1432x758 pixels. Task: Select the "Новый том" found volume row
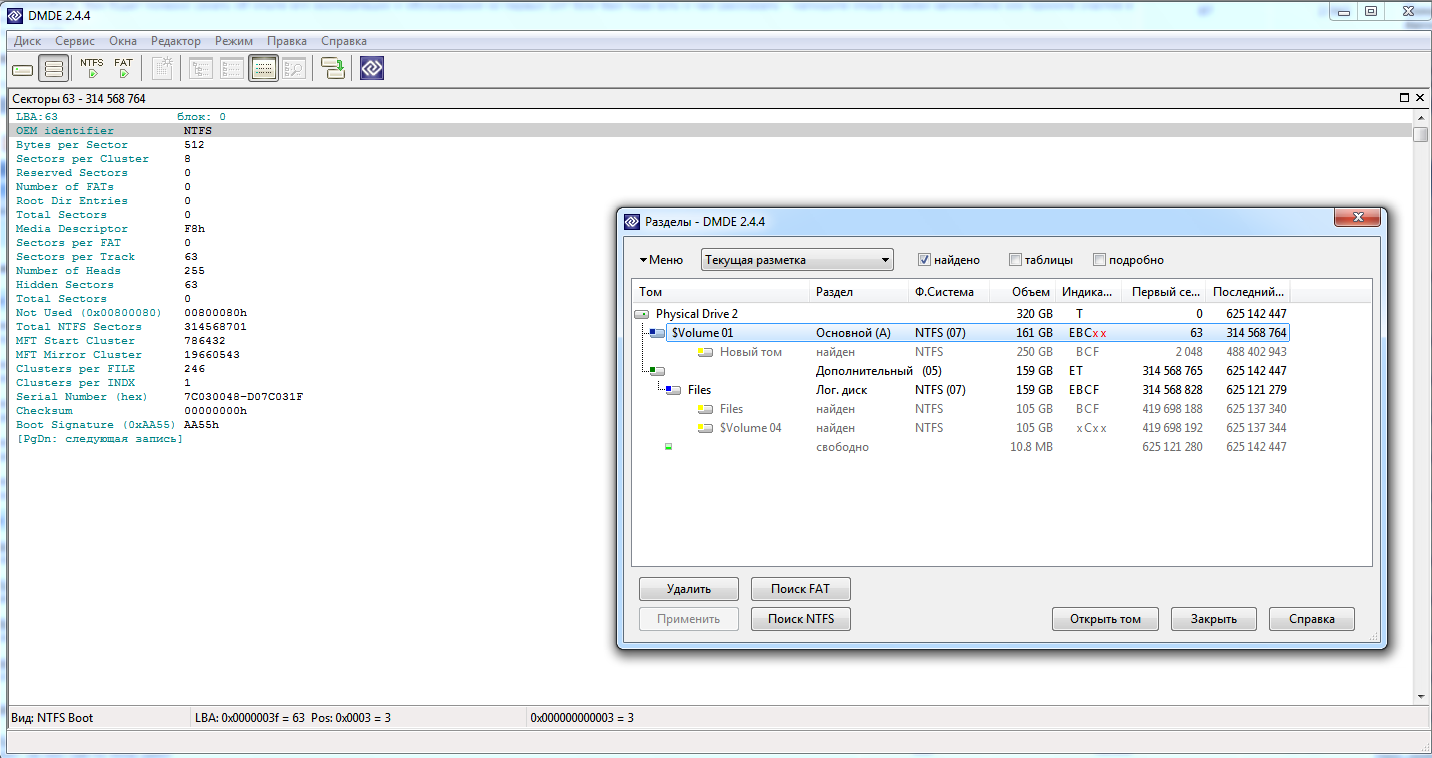pos(751,352)
